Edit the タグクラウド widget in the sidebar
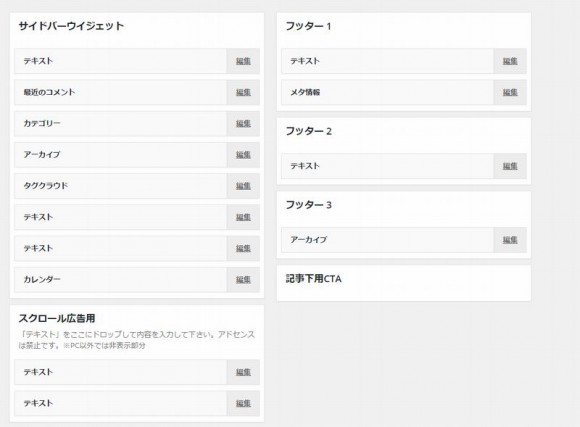This screenshot has width=580, height=427. click(243, 186)
